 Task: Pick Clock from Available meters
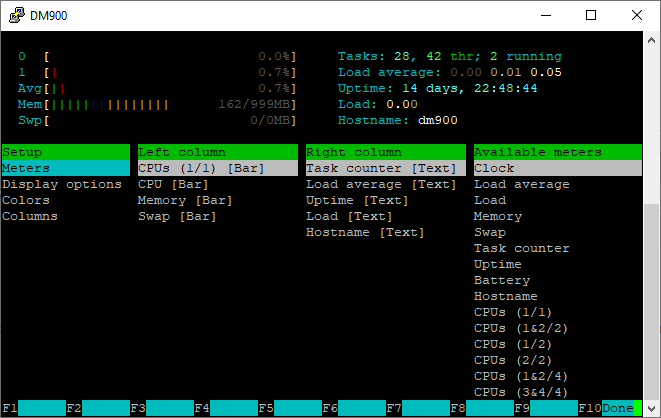tap(494, 168)
